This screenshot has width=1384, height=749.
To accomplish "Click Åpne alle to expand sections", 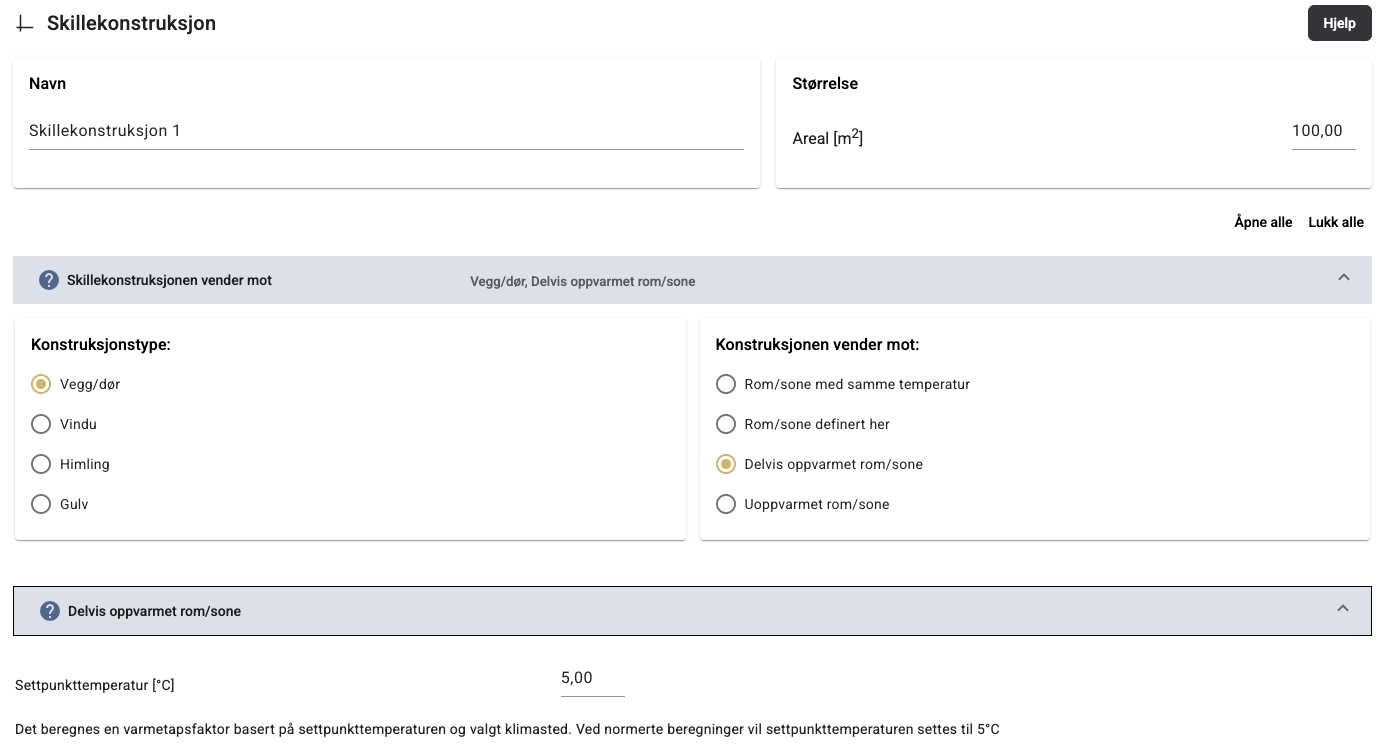I will (1263, 222).
